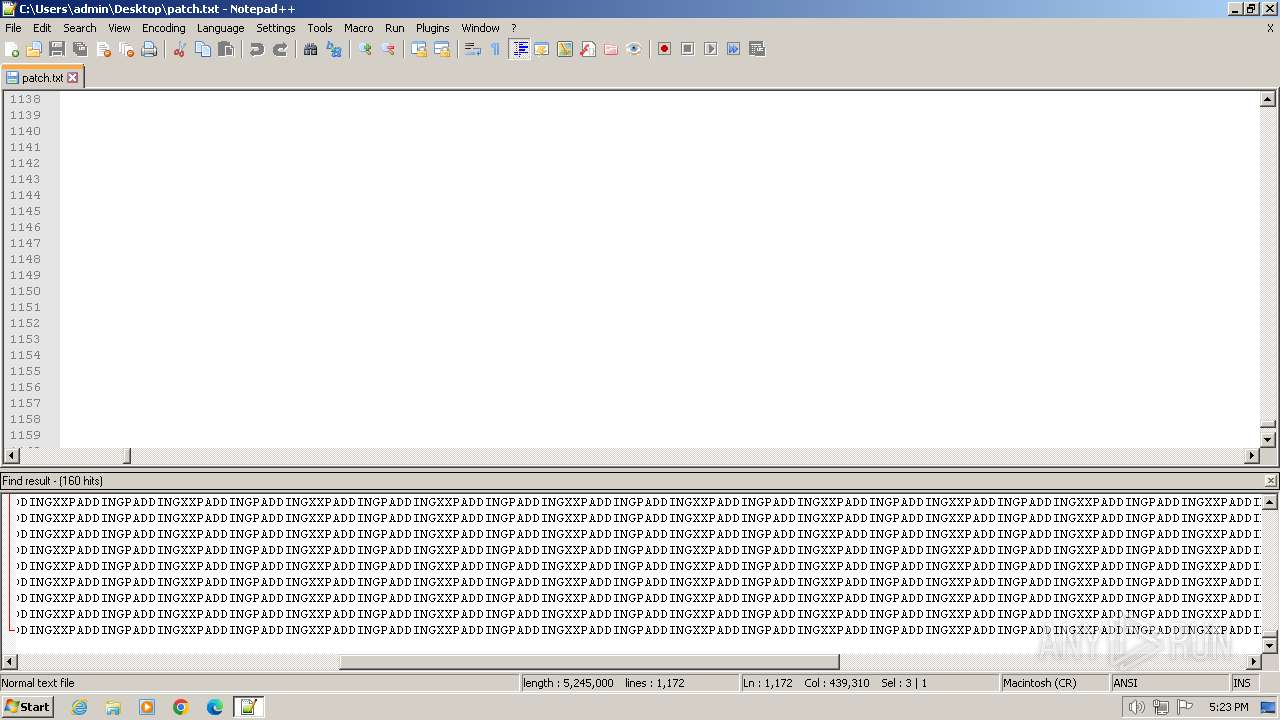Click editor horizontal scrollbar right arrow

pyautogui.click(x=1251, y=456)
